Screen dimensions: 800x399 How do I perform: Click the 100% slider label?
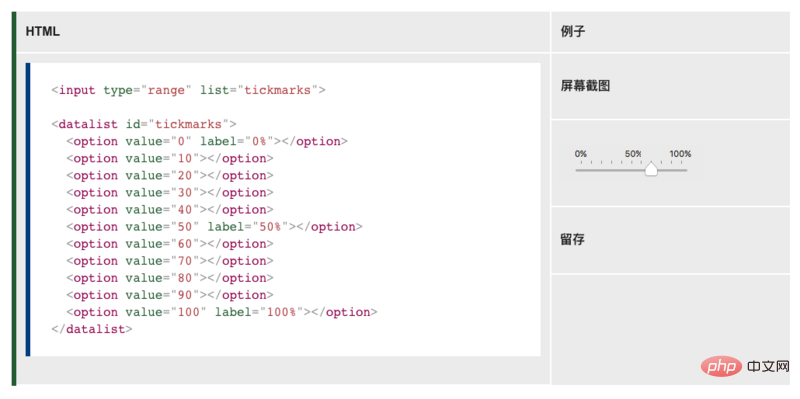681,154
